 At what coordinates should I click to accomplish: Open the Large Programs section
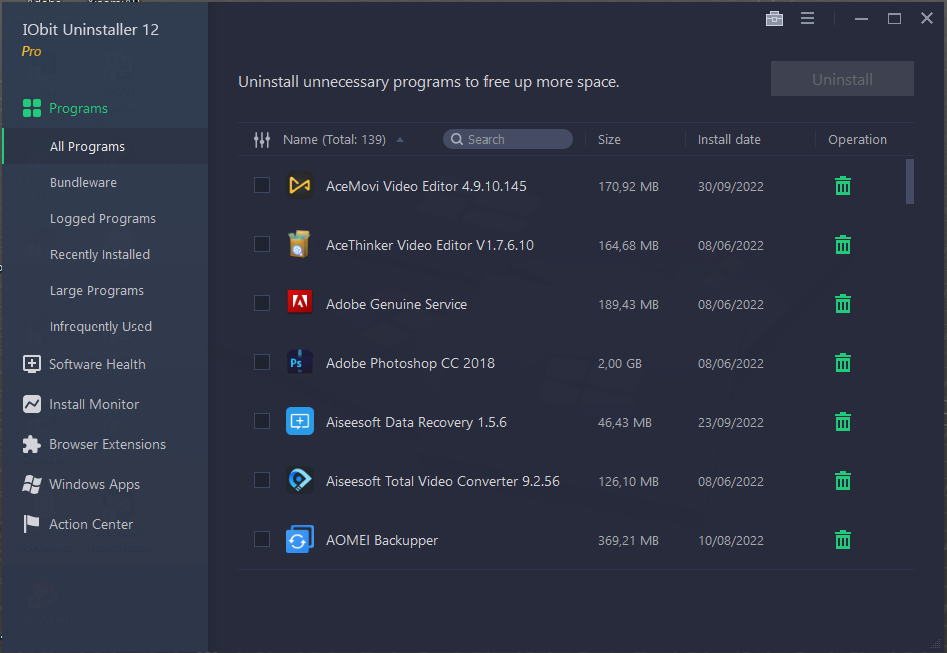97,291
